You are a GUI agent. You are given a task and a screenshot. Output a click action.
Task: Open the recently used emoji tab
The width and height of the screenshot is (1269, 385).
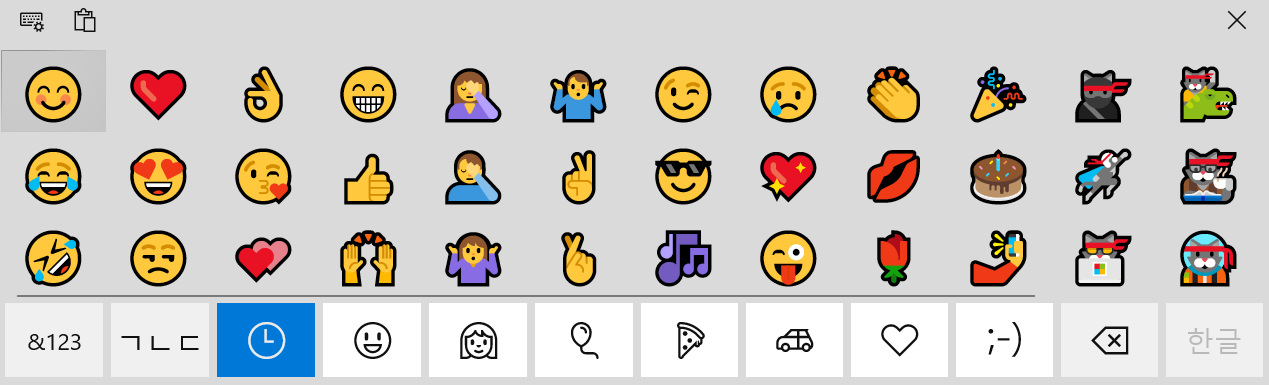click(266, 341)
